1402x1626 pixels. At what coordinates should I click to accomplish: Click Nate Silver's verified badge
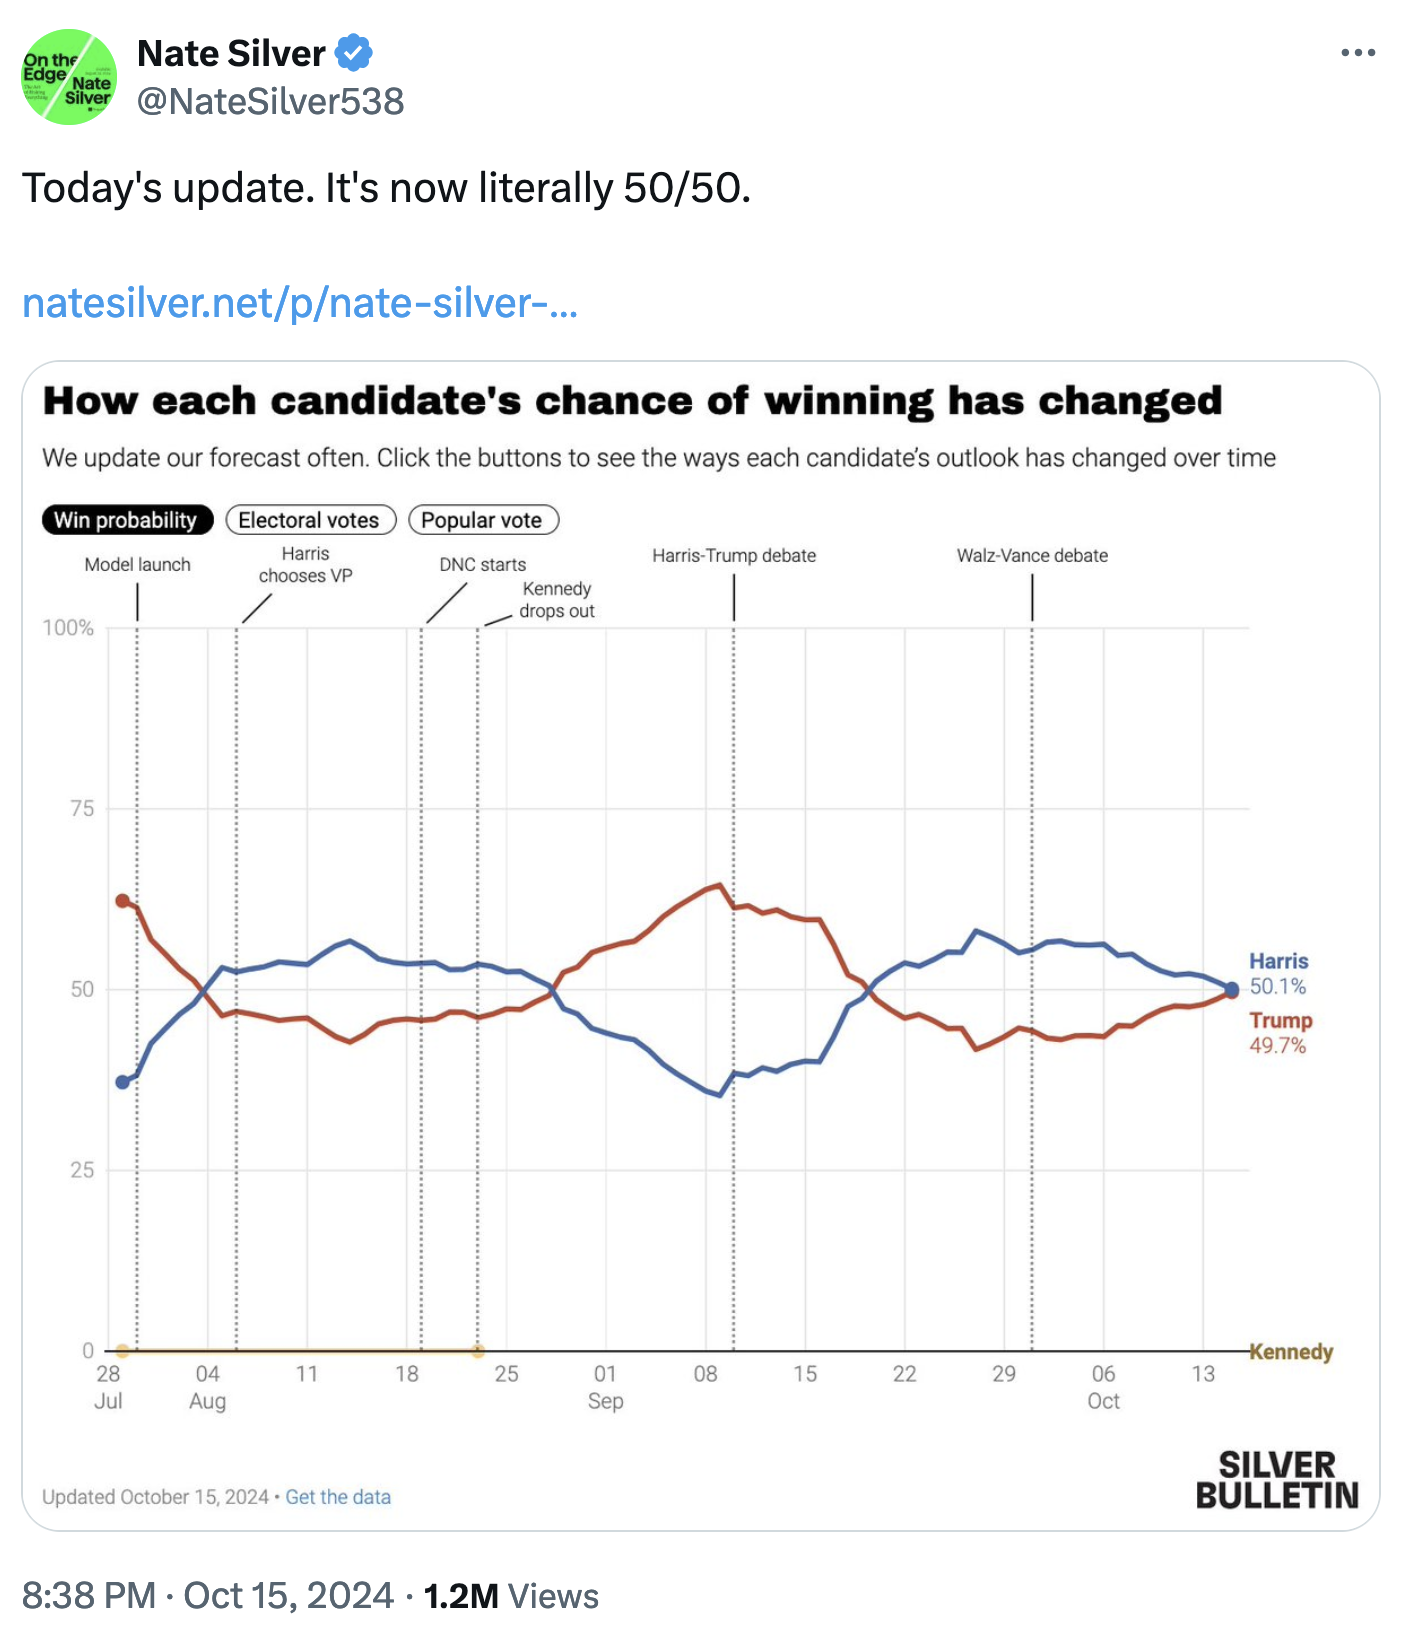(352, 53)
